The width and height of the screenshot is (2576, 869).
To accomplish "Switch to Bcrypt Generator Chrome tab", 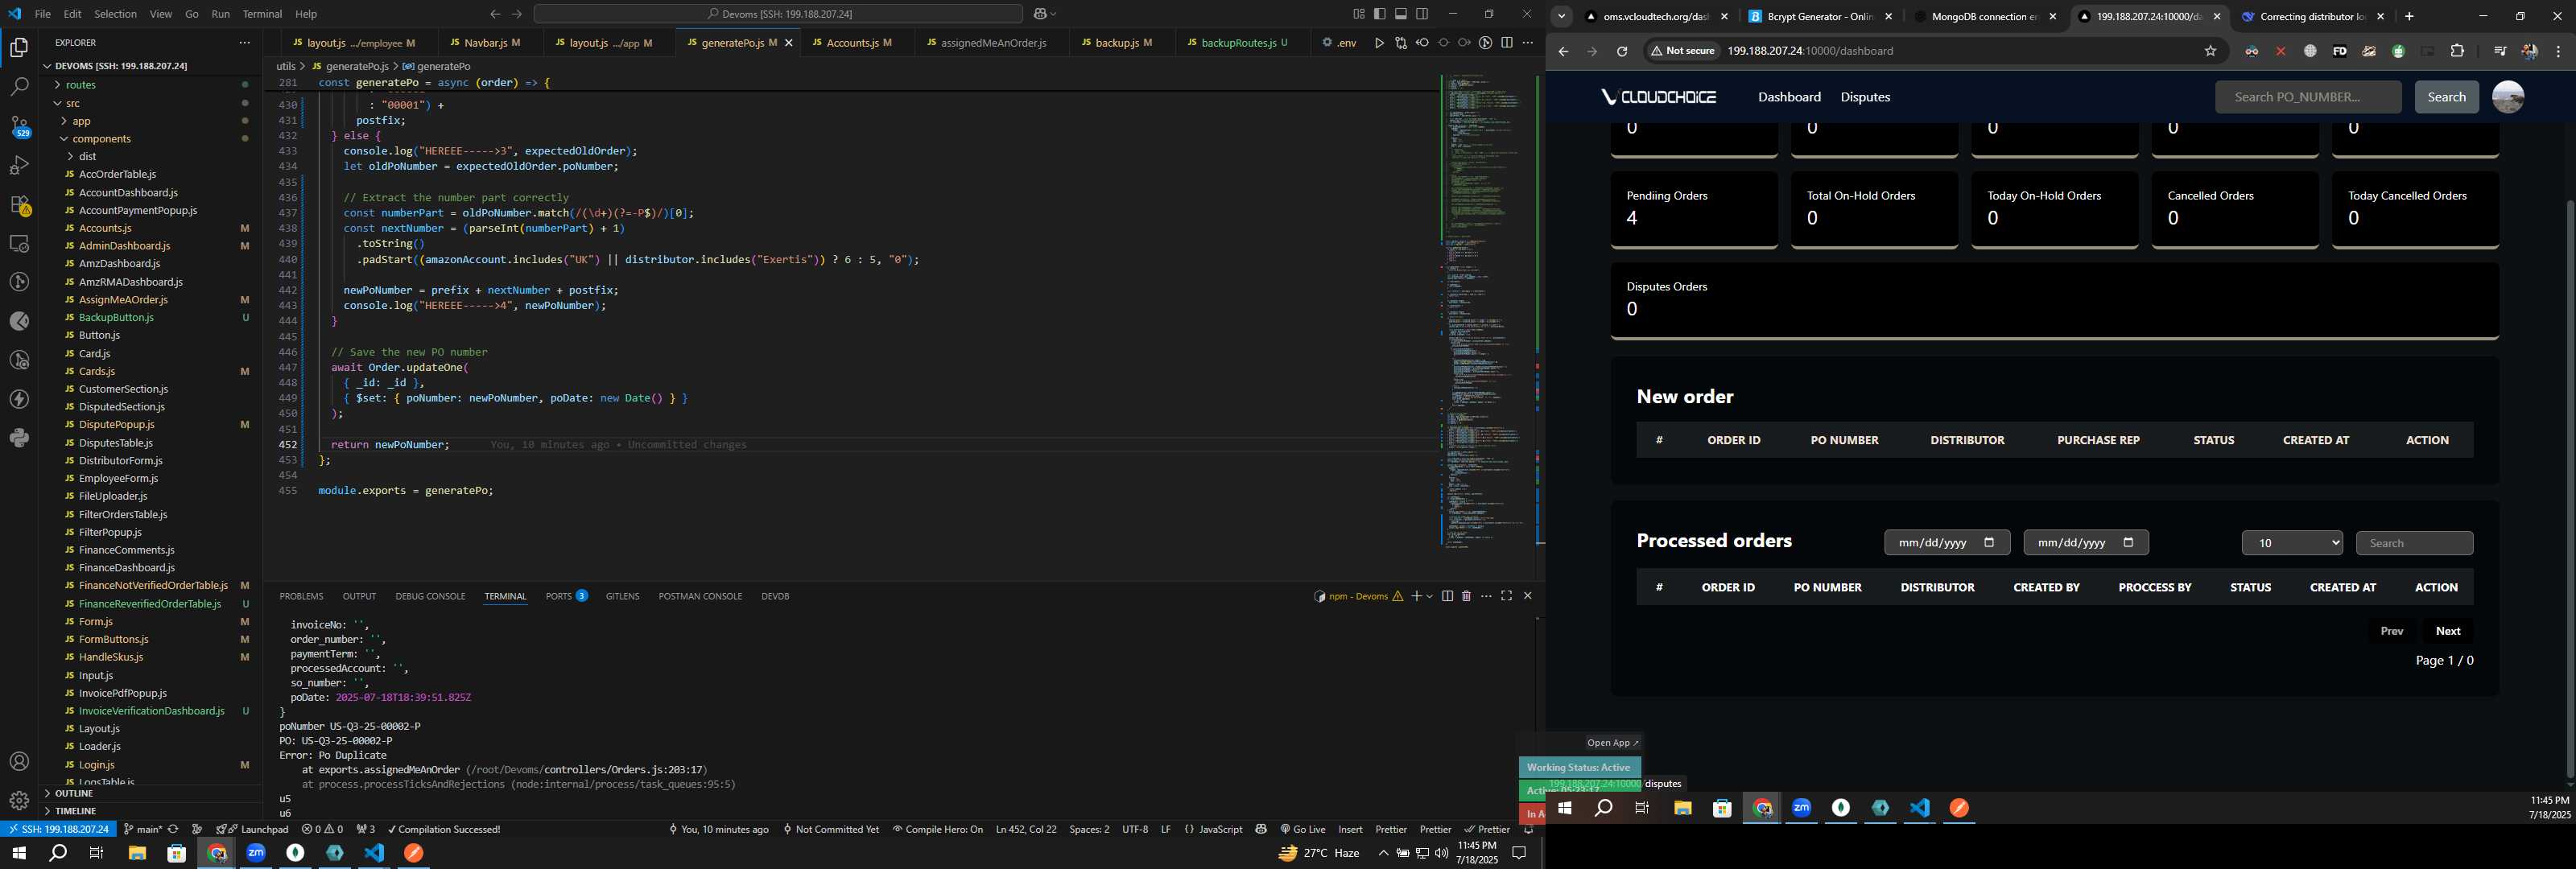I will click(1820, 16).
